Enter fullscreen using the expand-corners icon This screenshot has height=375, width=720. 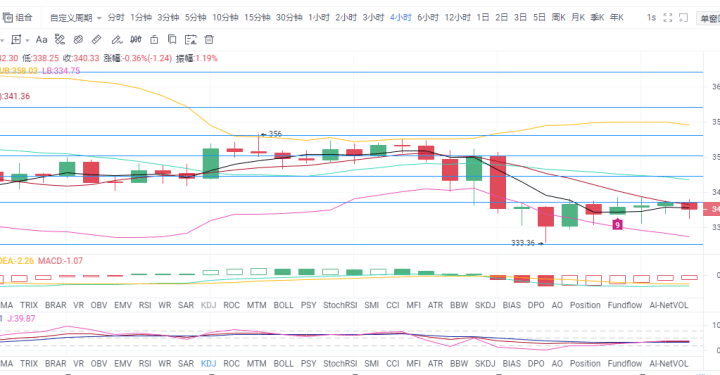pyautogui.click(x=668, y=17)
